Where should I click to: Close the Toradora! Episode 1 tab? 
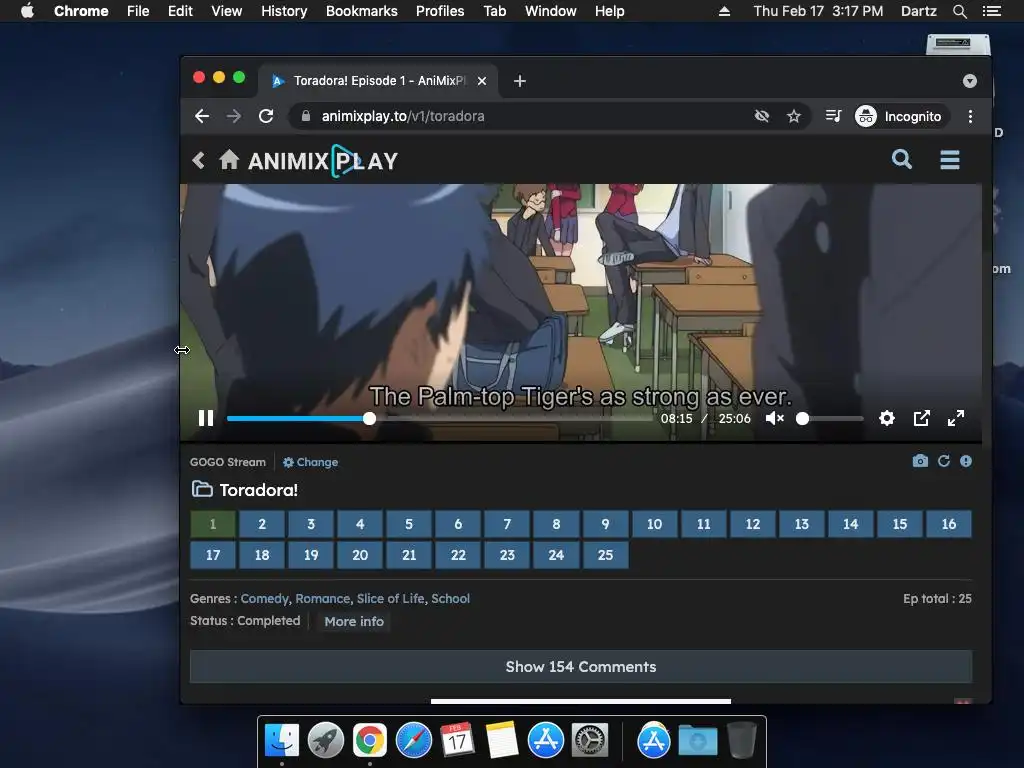click(482, 81)
